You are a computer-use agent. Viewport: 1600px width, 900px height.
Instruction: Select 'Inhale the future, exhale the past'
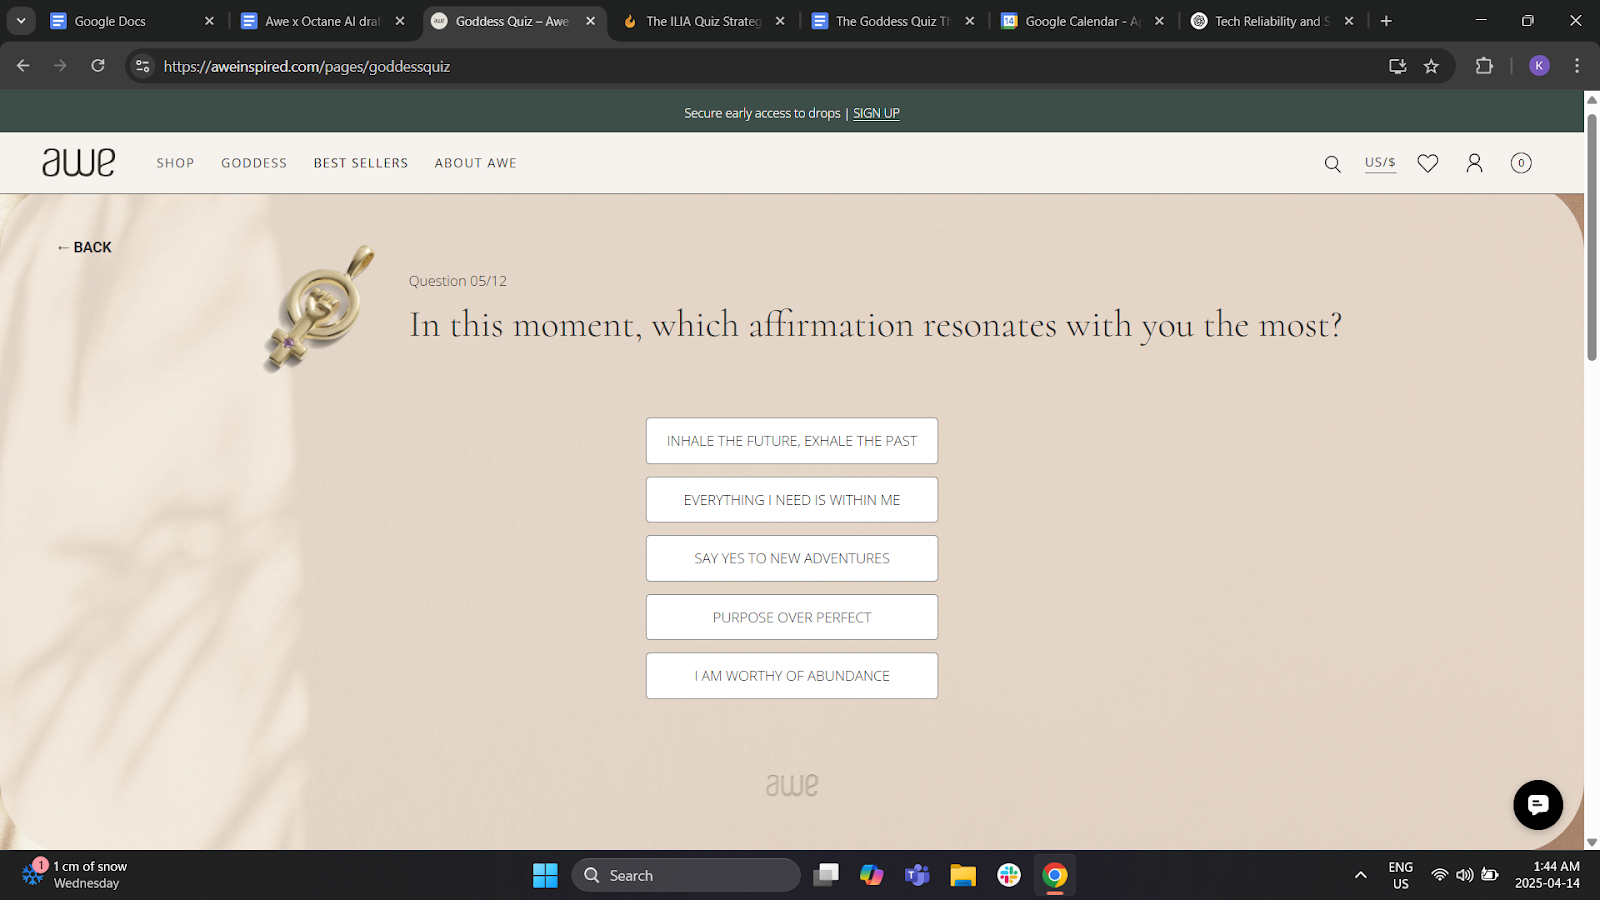(791, 441)
